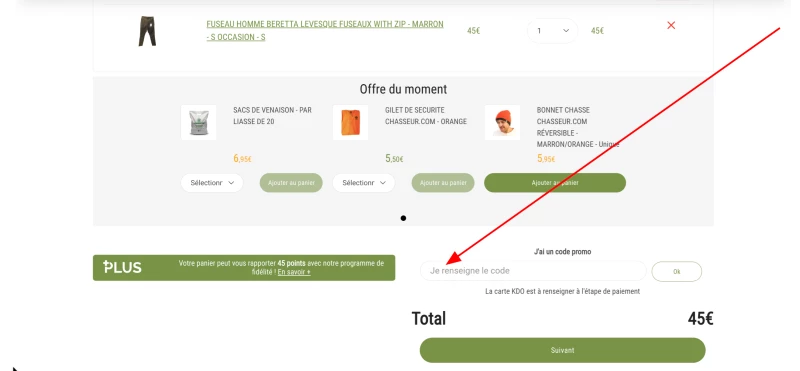Click the orange gilet de sécurité image
800x371 pixels.
coord(351,122)
